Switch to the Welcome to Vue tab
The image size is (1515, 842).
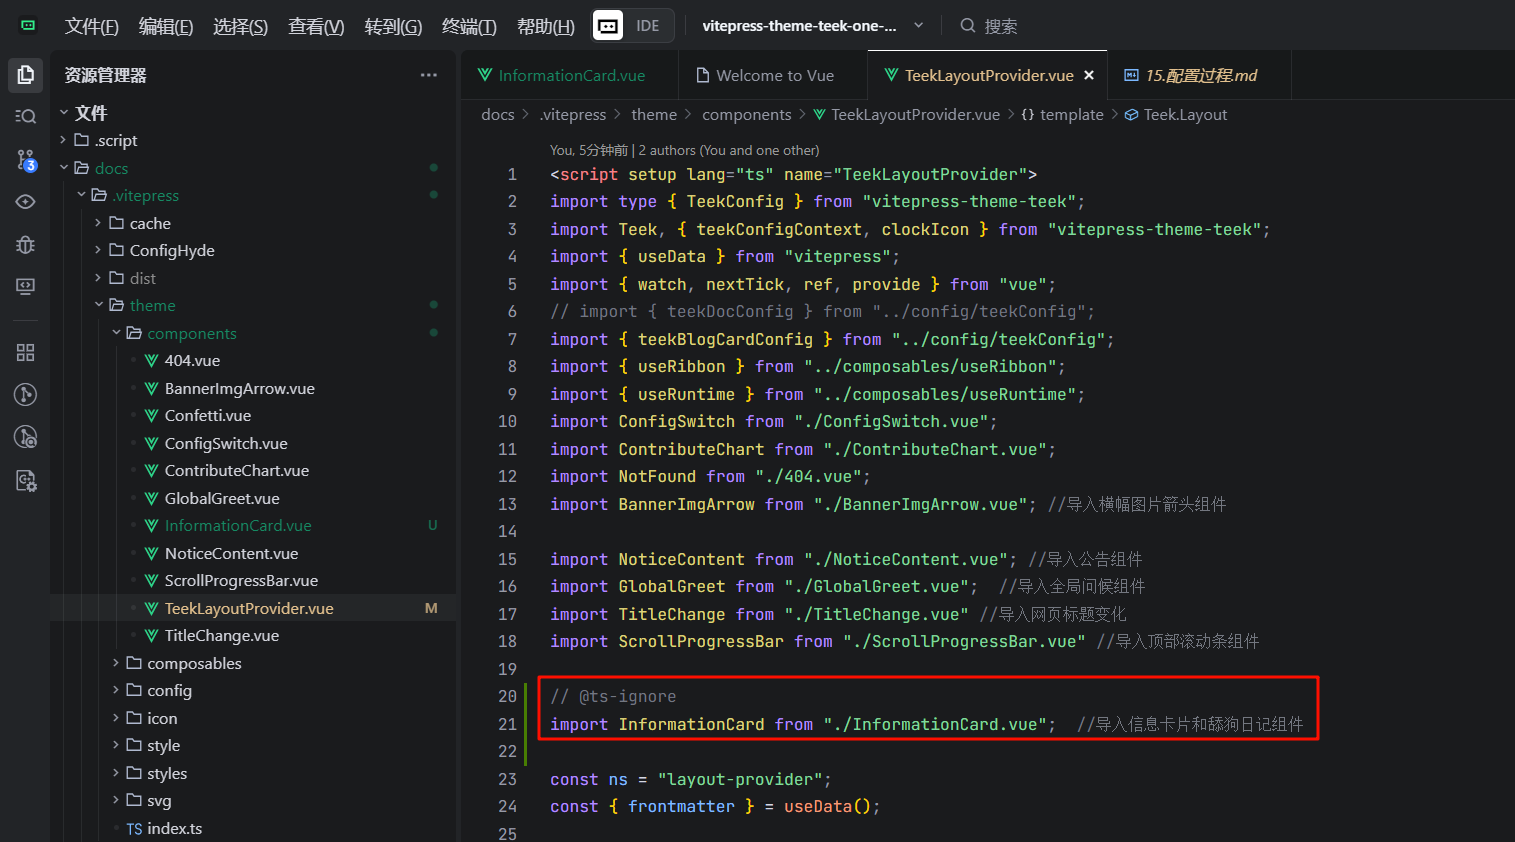[x=775, y=76]
